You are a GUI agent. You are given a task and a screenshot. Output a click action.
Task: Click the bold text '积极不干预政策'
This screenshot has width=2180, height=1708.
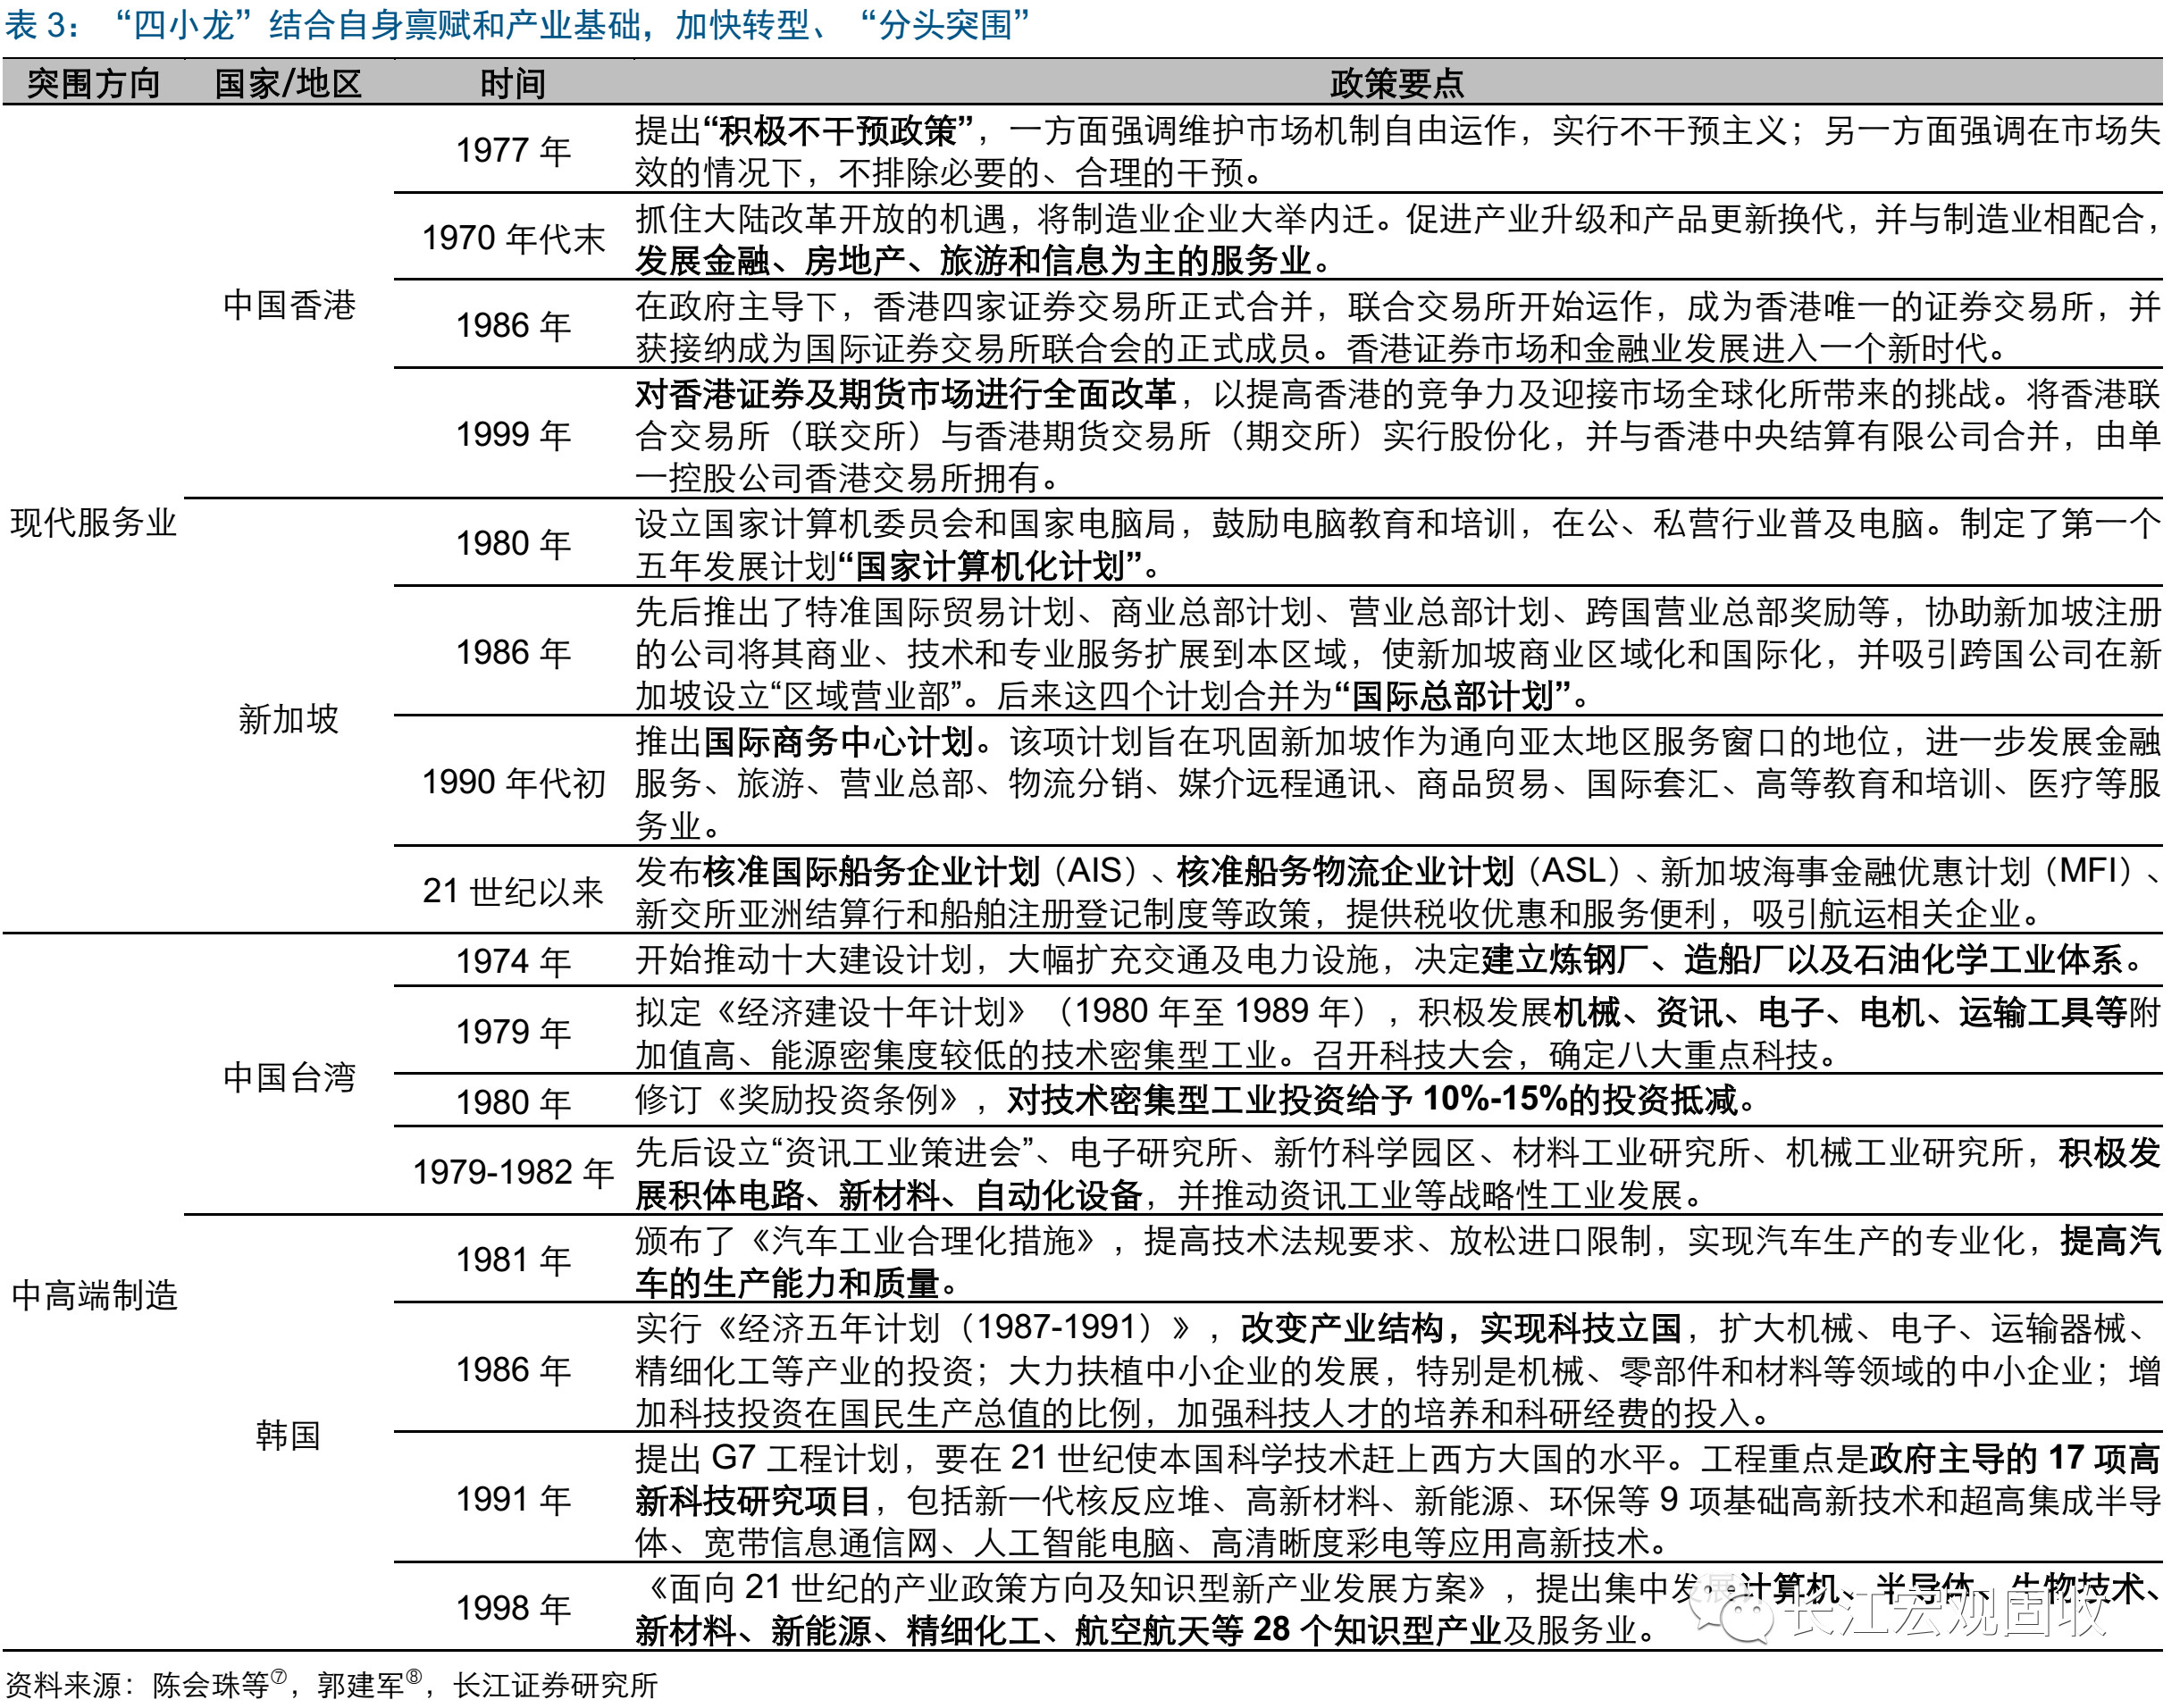[838, 130]
